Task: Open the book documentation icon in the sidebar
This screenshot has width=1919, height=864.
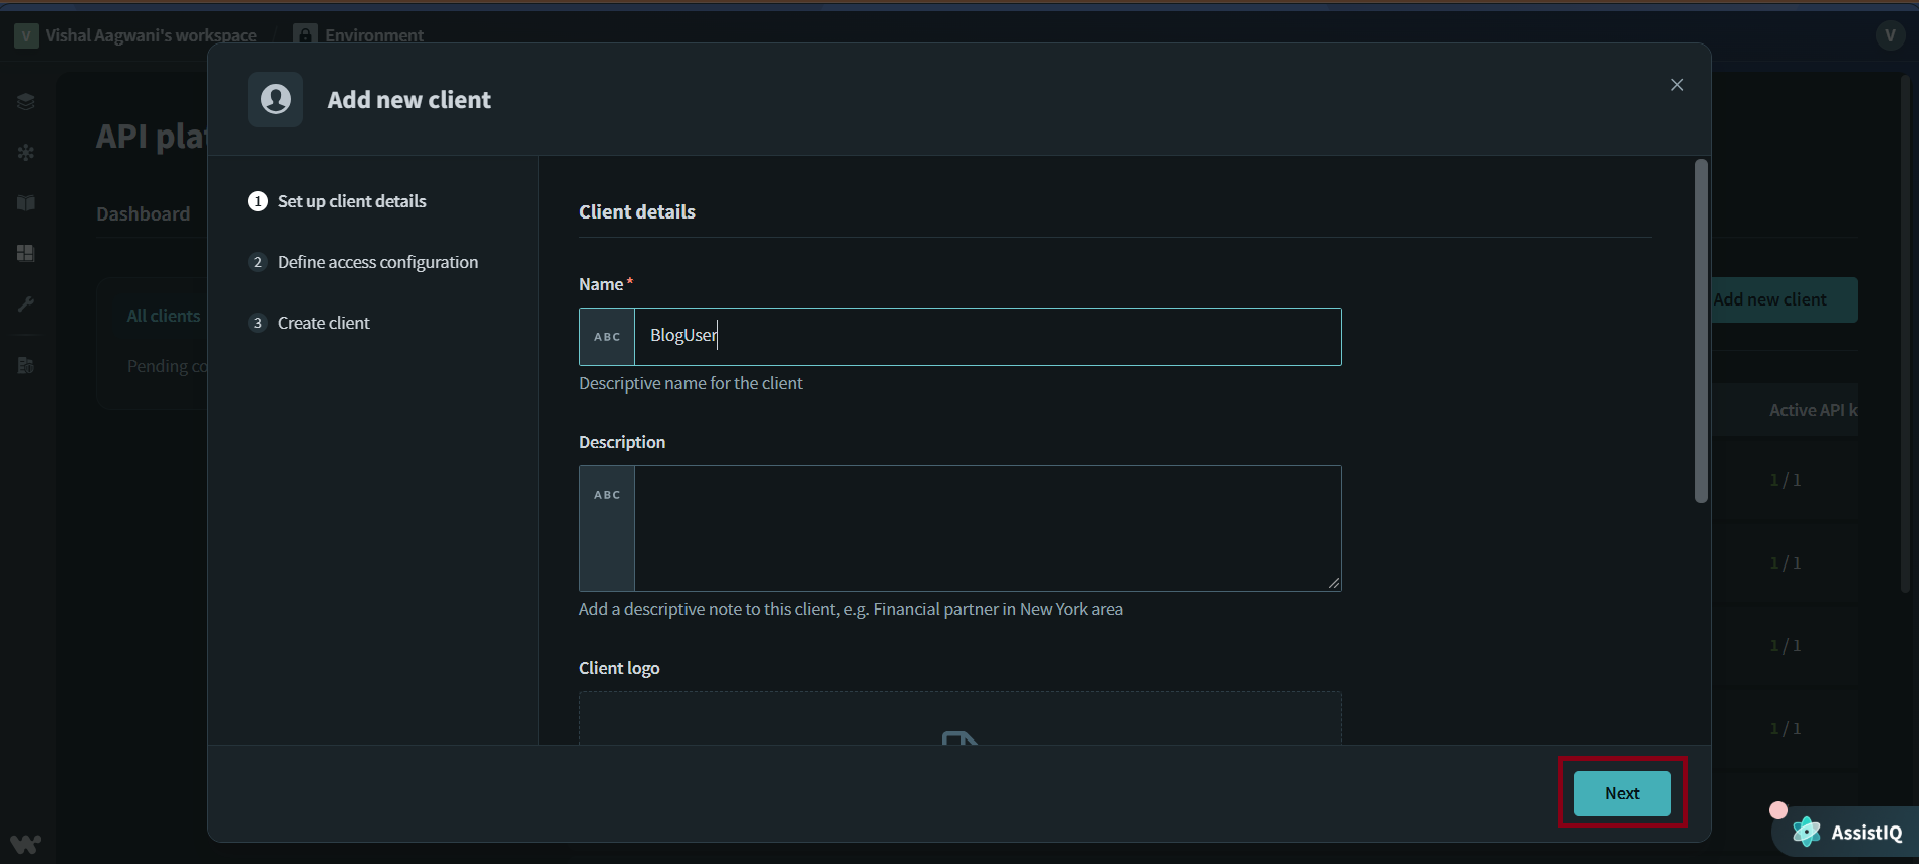Action: click(26, 203)
